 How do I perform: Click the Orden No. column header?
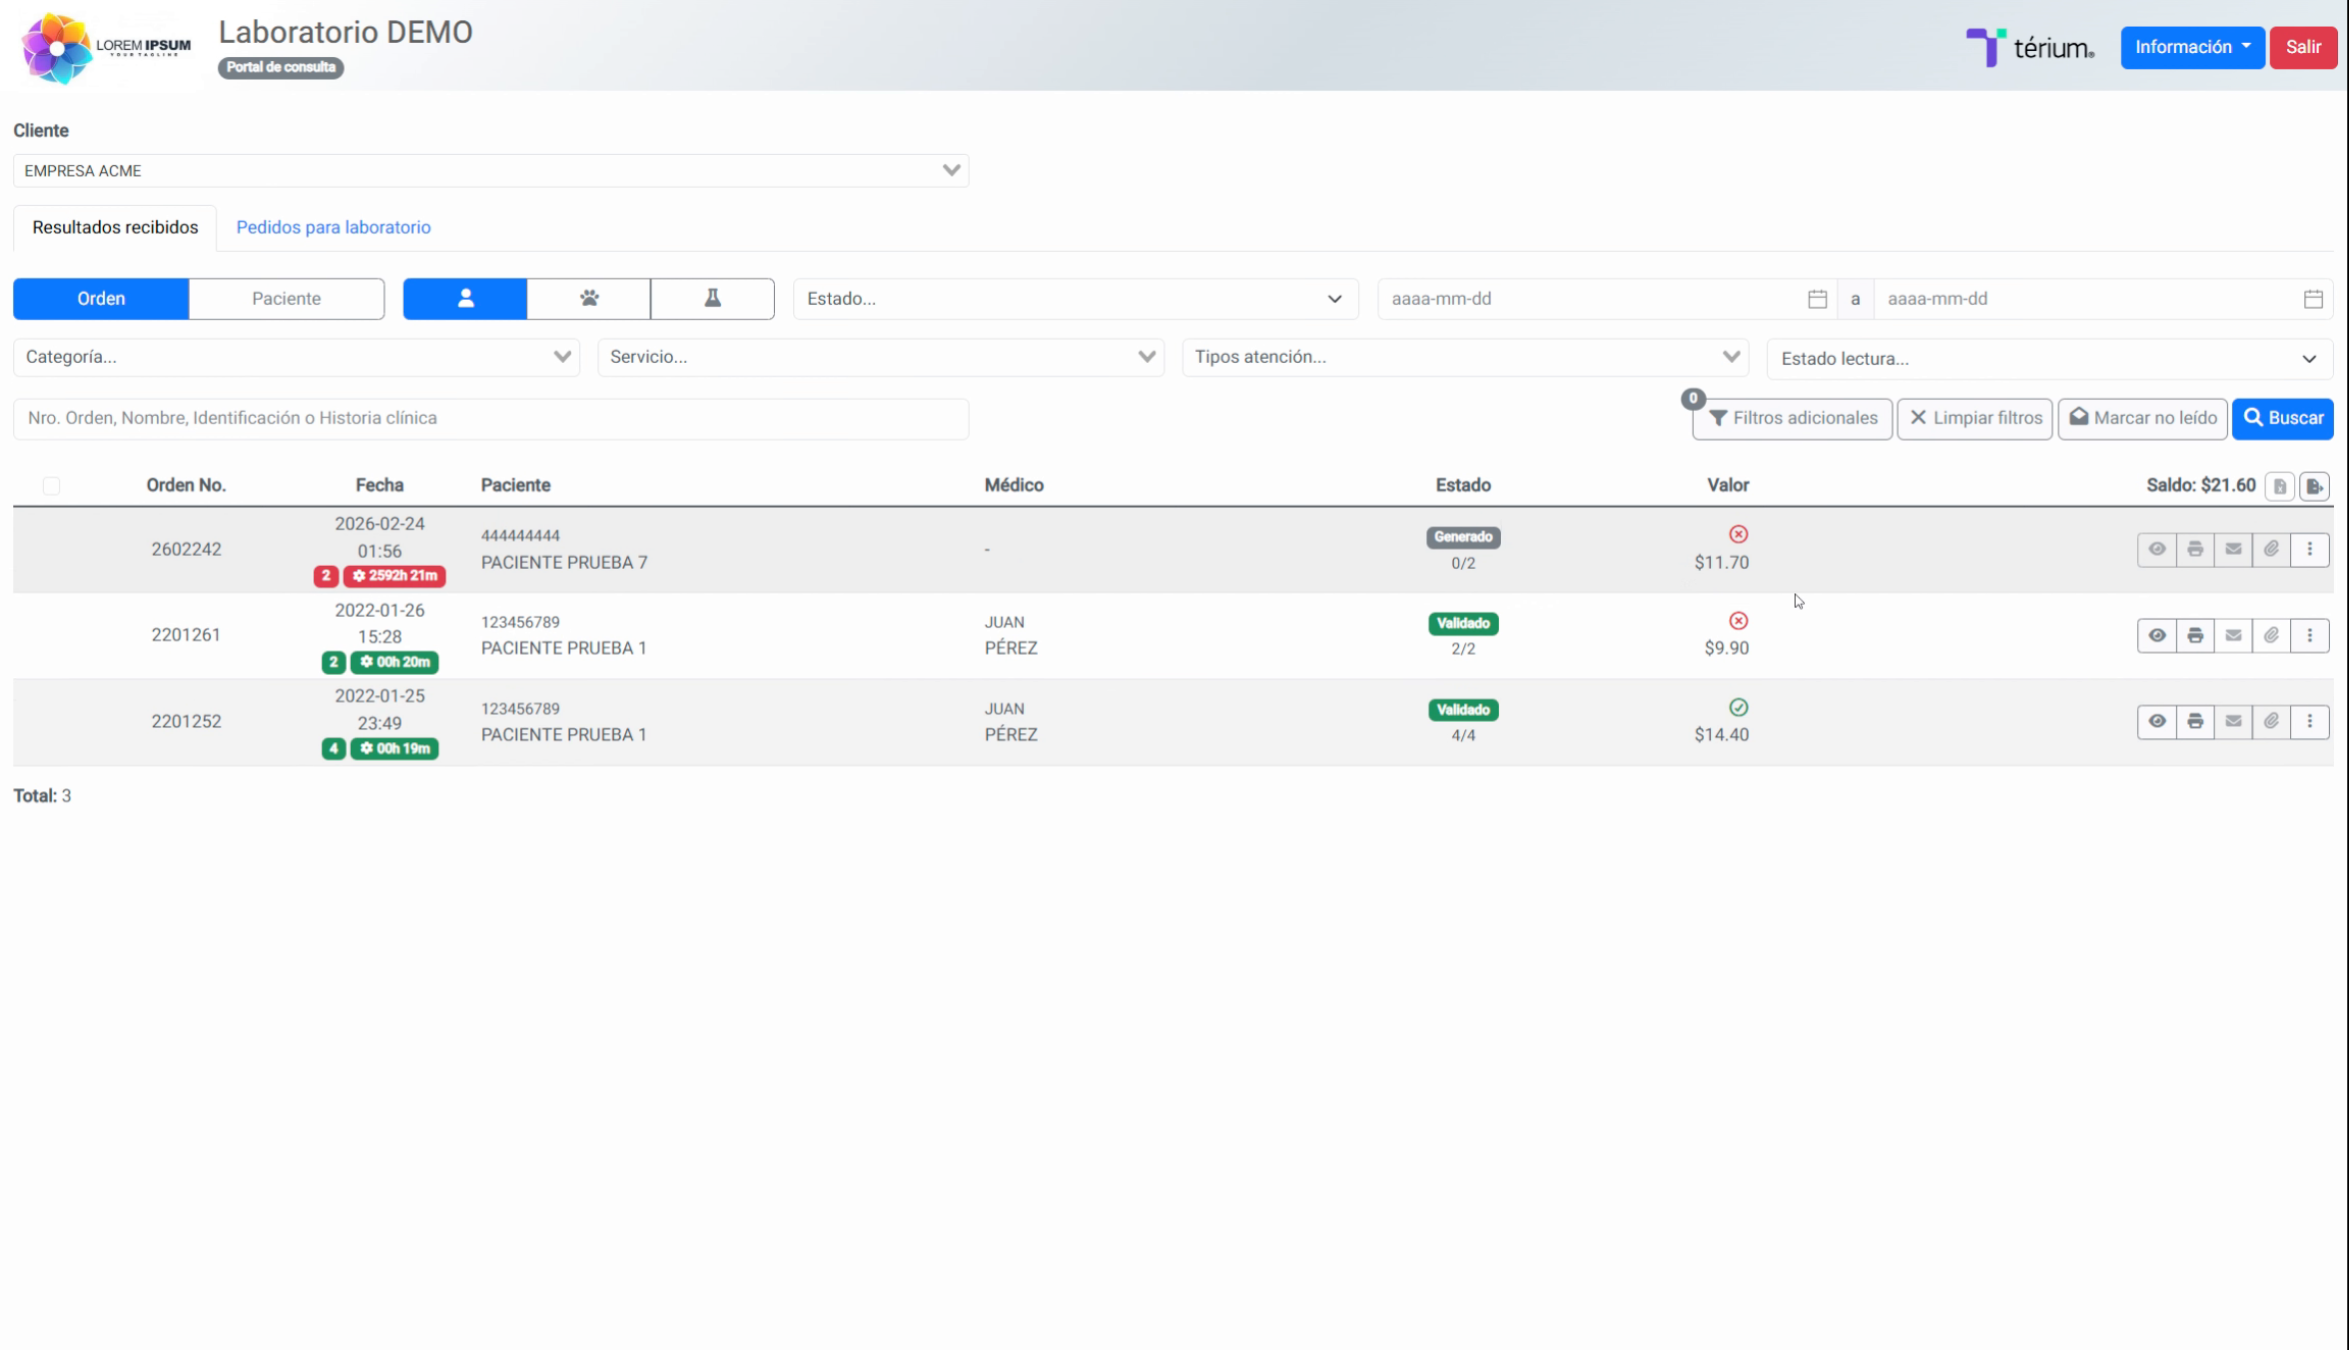186,485
